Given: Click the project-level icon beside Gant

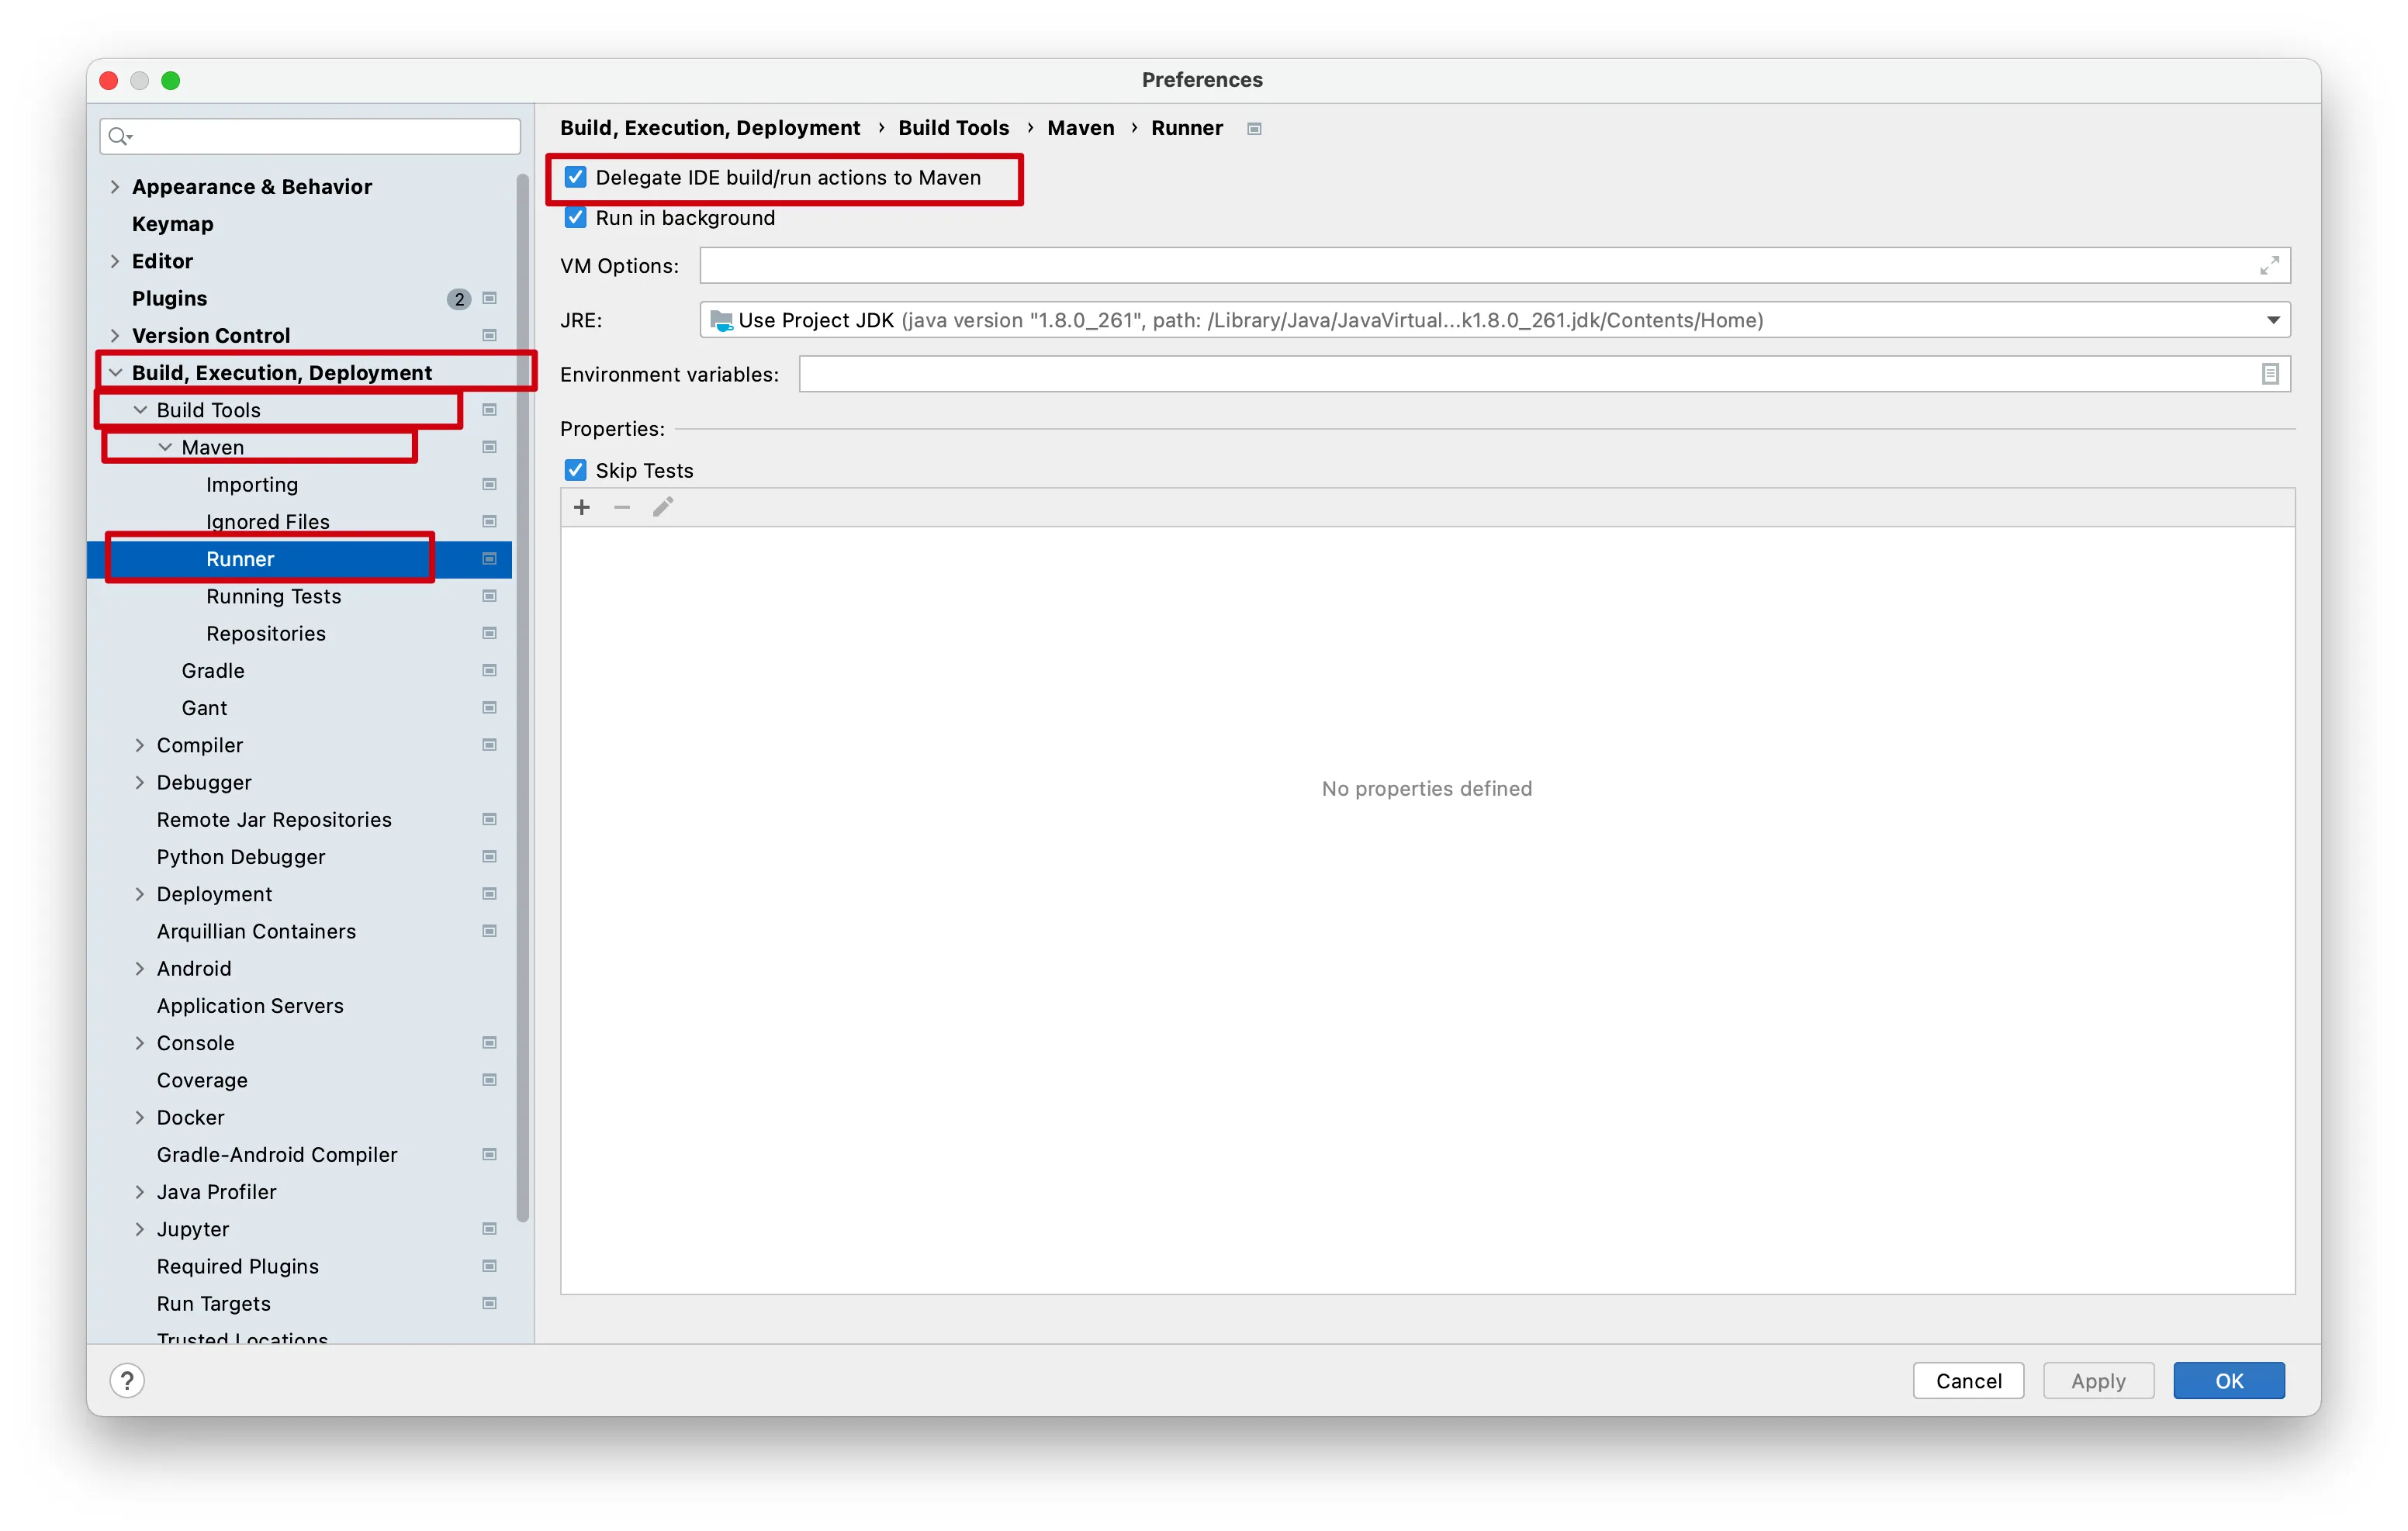Looking at the screenshot, I should click(x=490, y=708).
